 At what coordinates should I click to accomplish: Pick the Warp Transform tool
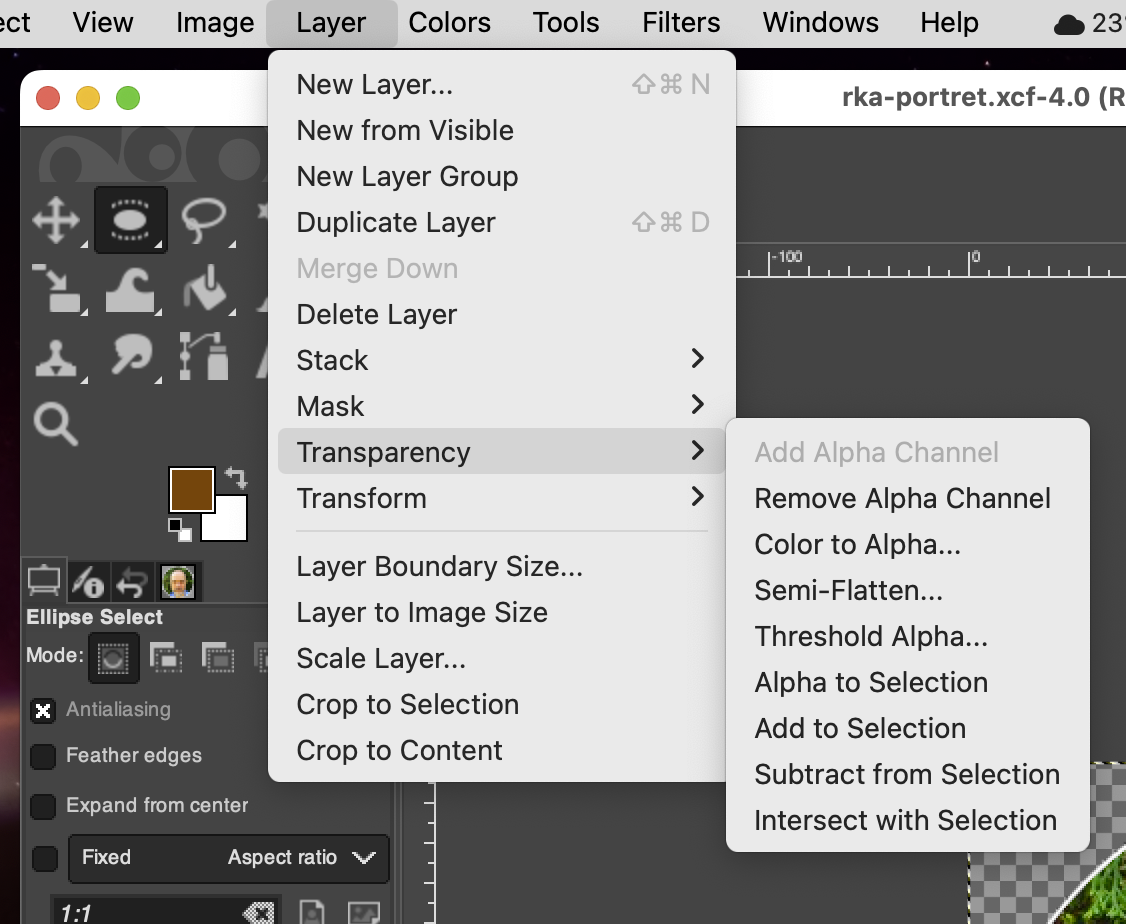[130, 287]
